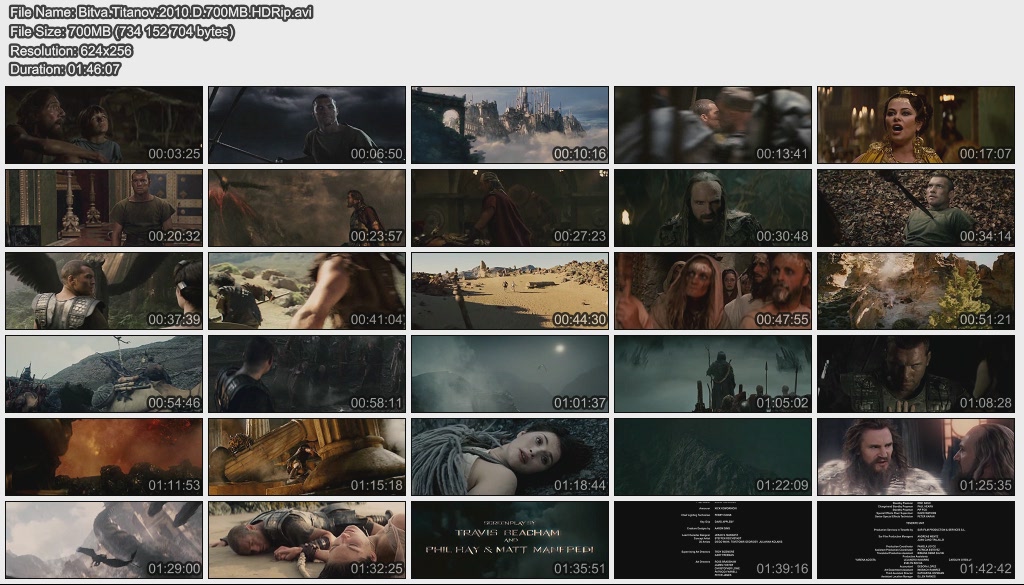1024x585 pixels.
Task: Open the thumbnail timestamped 00:37:39
Action: pos(104,291)
